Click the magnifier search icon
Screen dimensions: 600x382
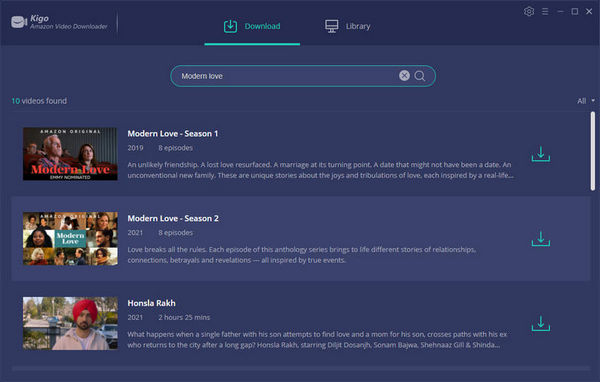click(420, 76)
